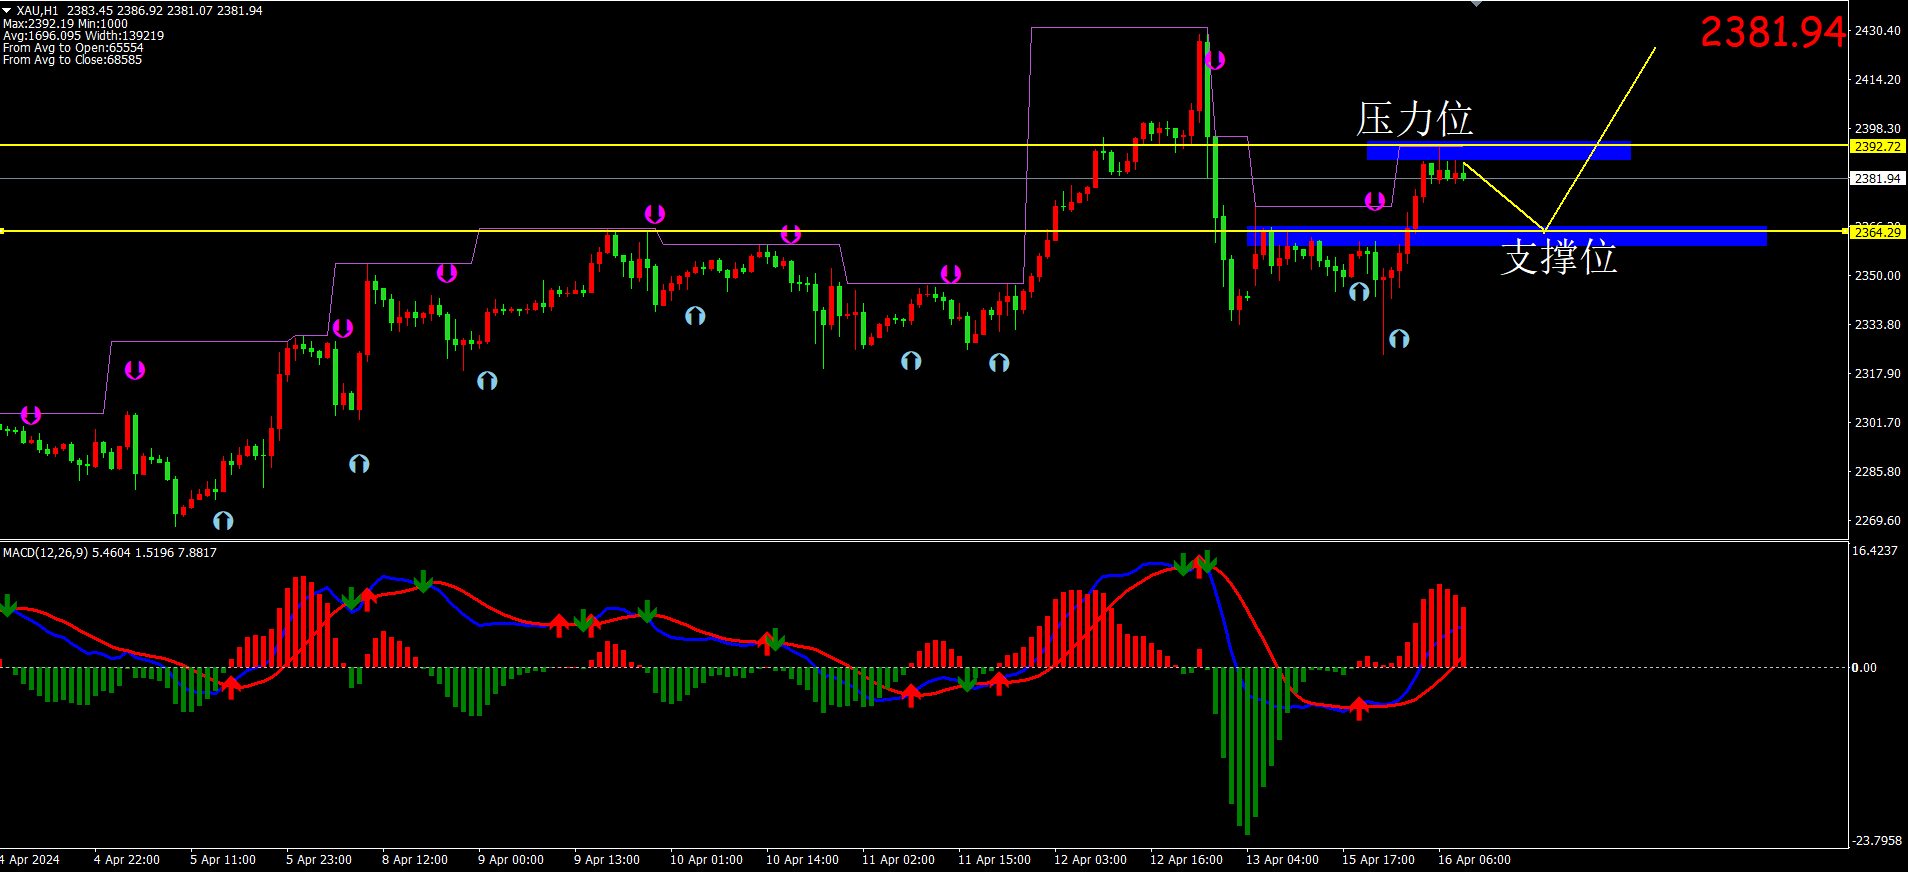
Task: Select the 支撑位 text label
Action: pyautogui.click(x=1558, y=257)
